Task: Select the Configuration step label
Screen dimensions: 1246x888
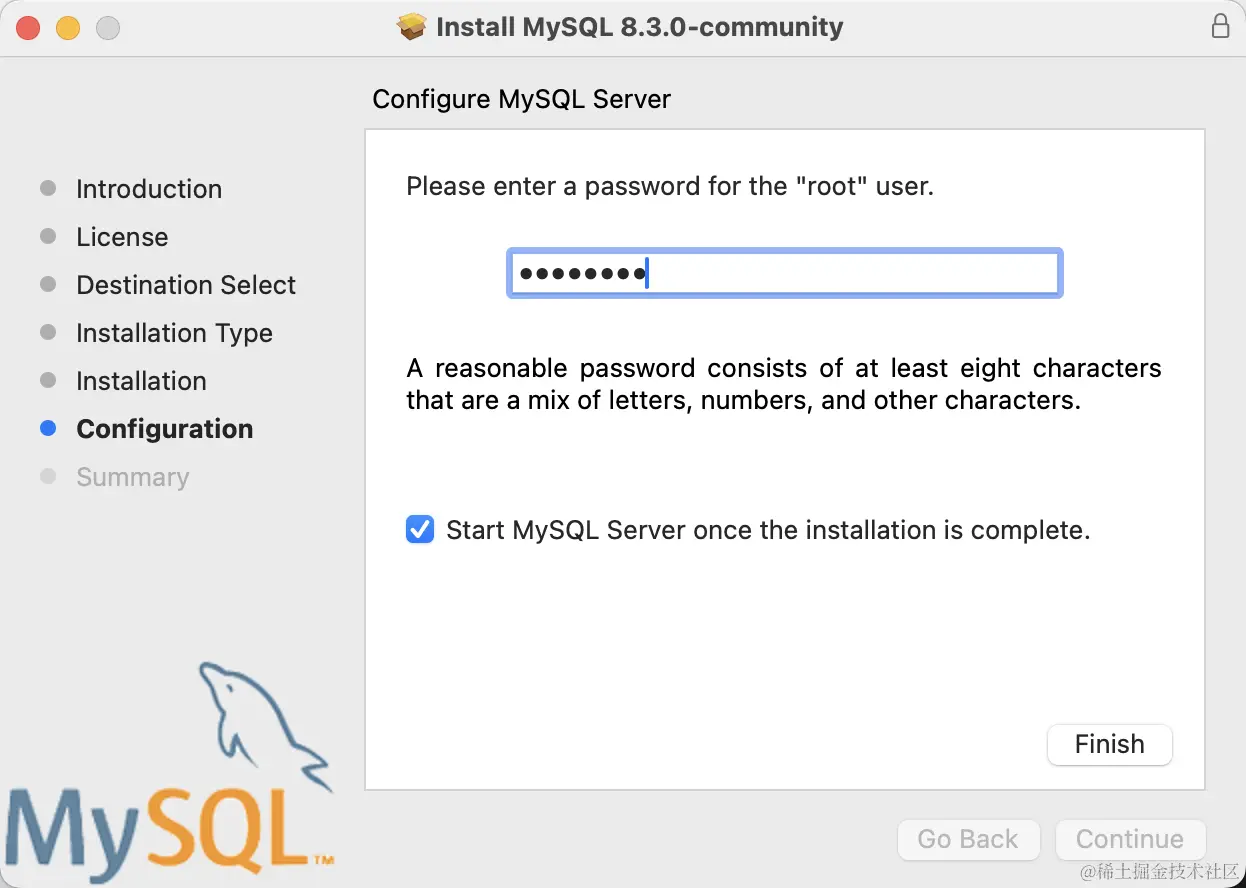Action: pos(165,429)
